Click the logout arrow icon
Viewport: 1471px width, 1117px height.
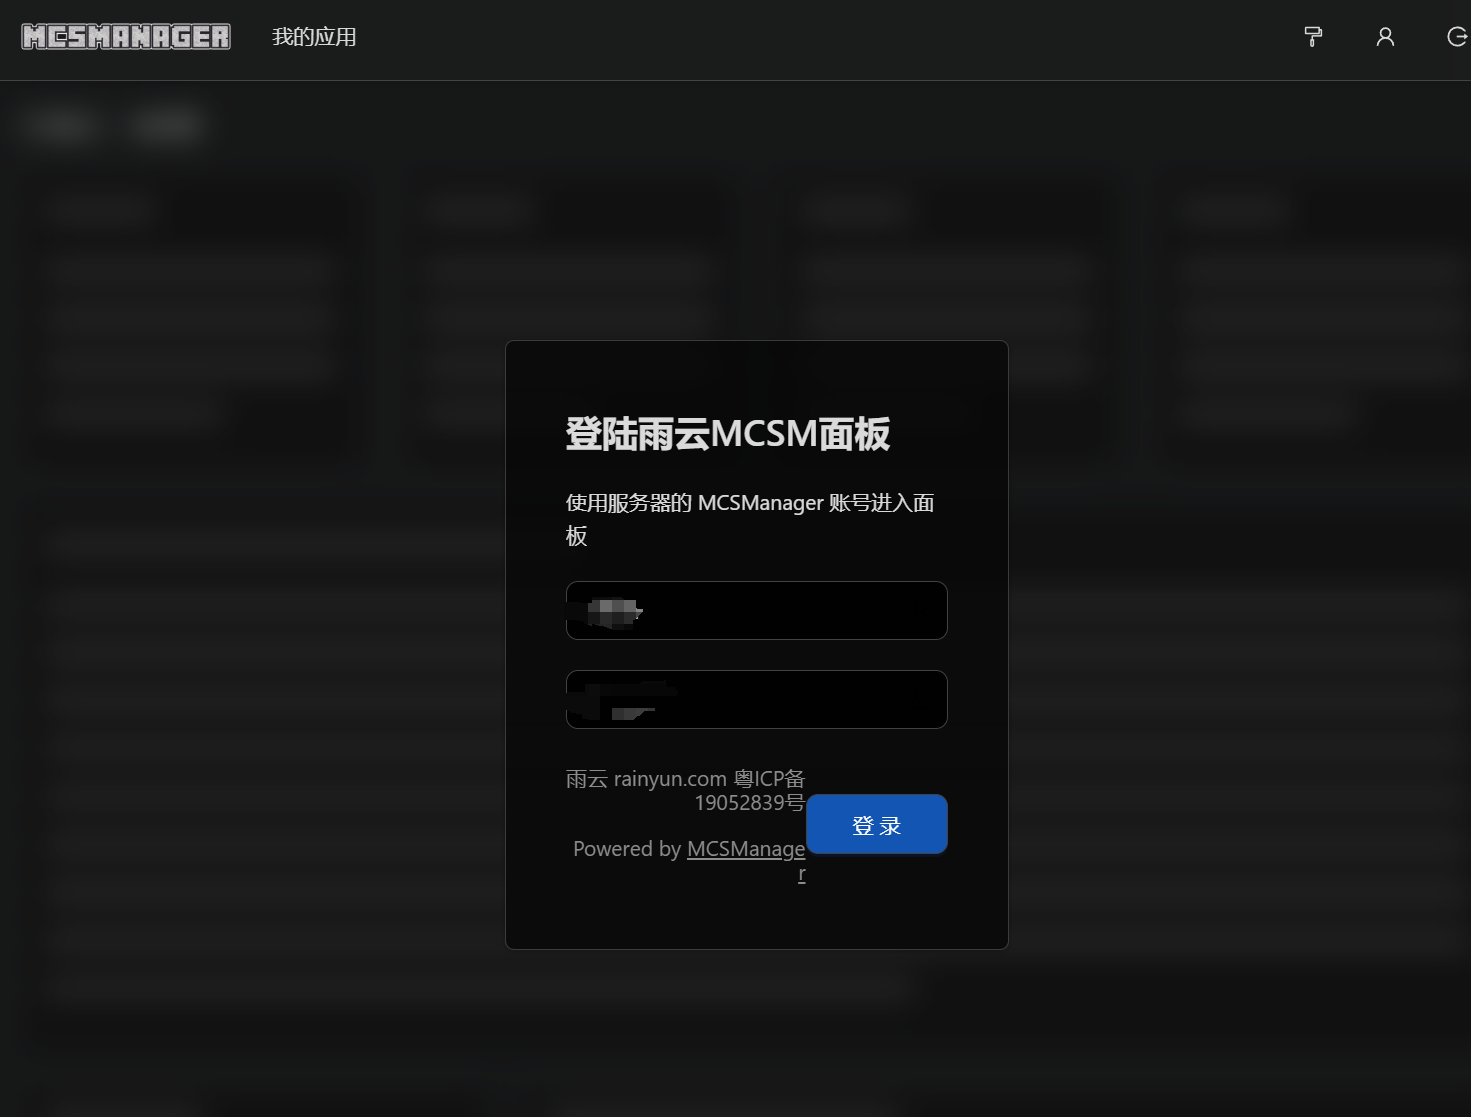coord(1456,37)
